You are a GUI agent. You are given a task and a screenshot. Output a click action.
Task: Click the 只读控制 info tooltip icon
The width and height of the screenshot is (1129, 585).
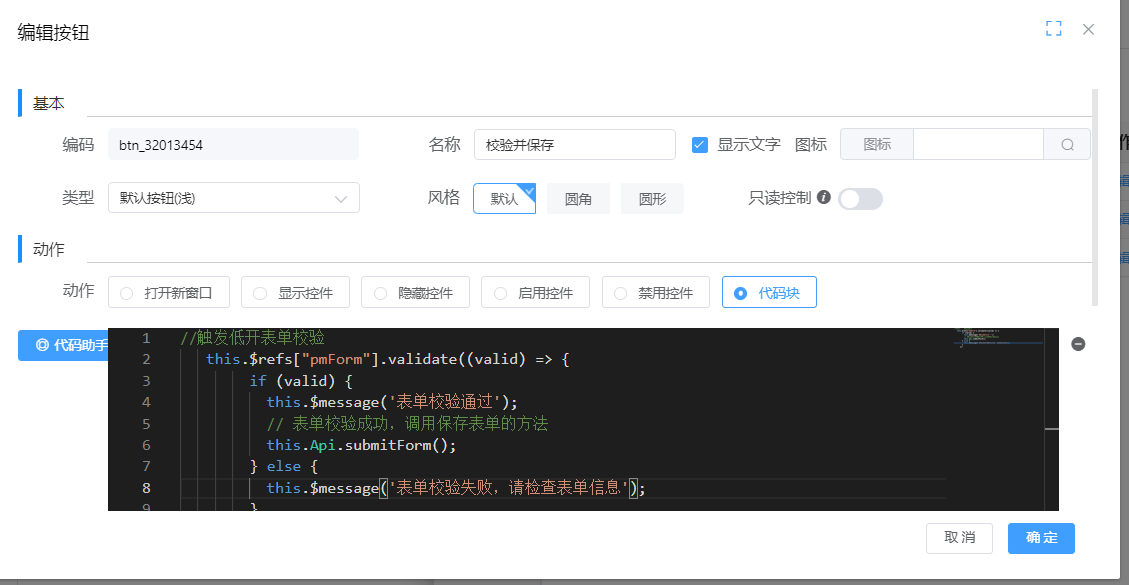click(824, 197)
